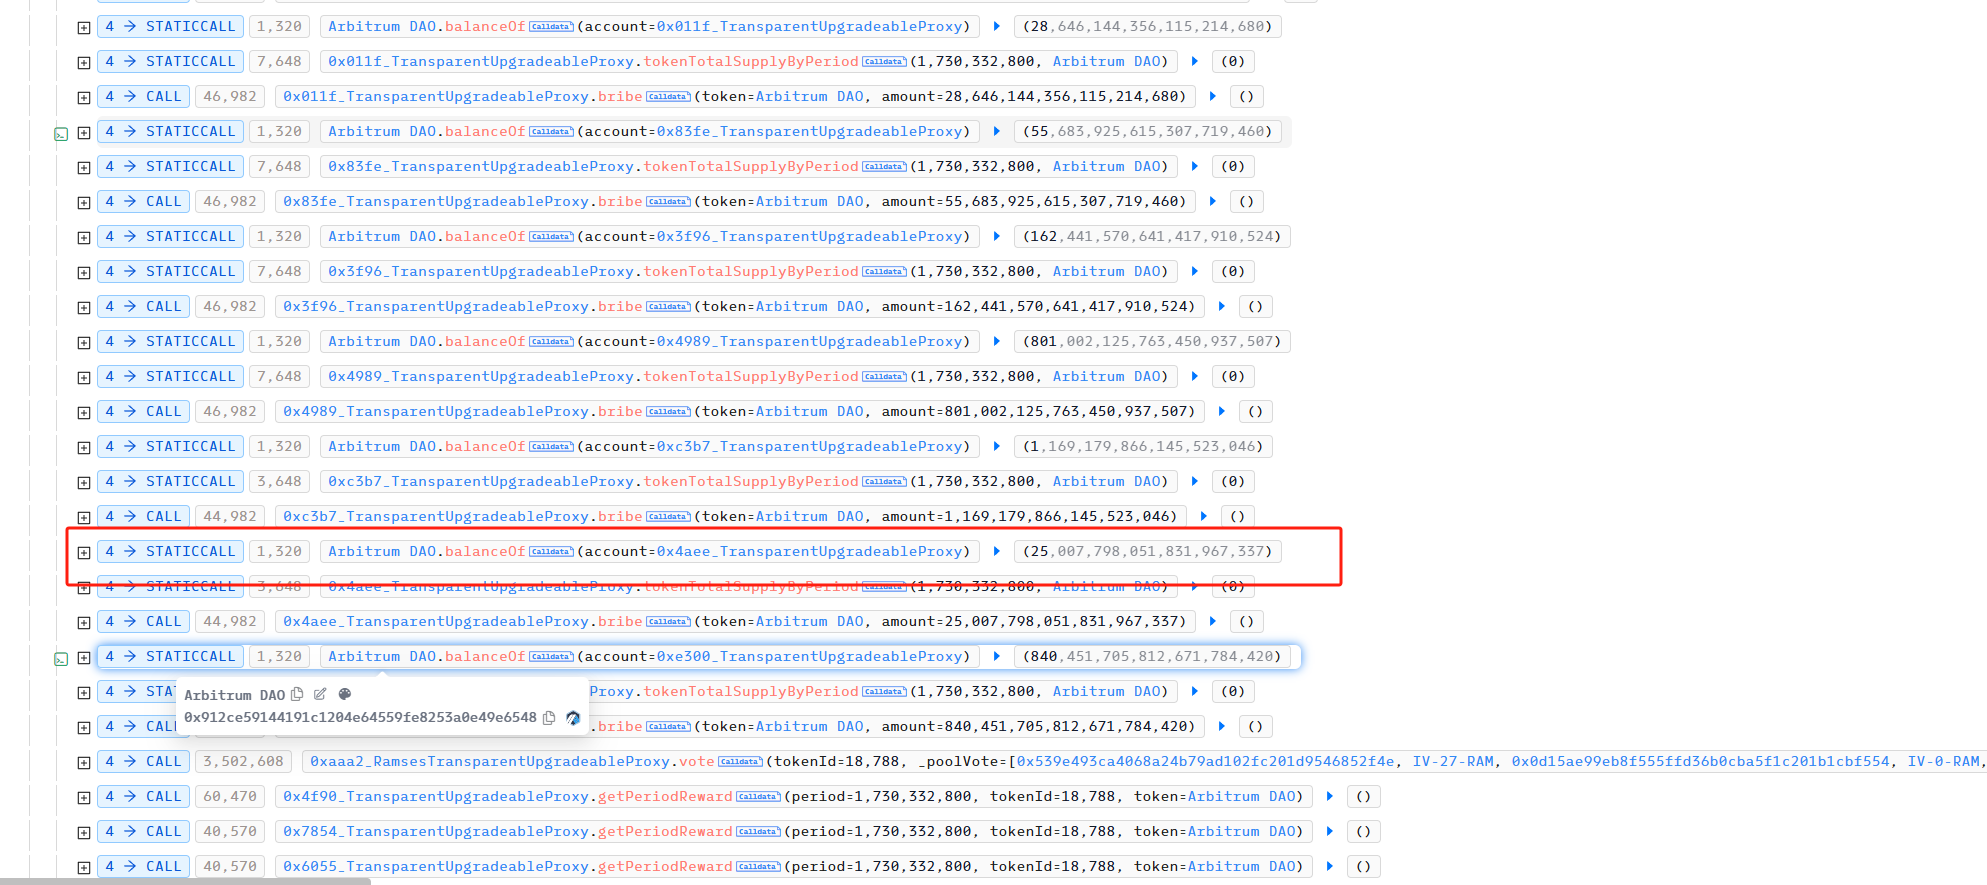Expand the balanceOf 0x4aee call row

click(84, 553)
